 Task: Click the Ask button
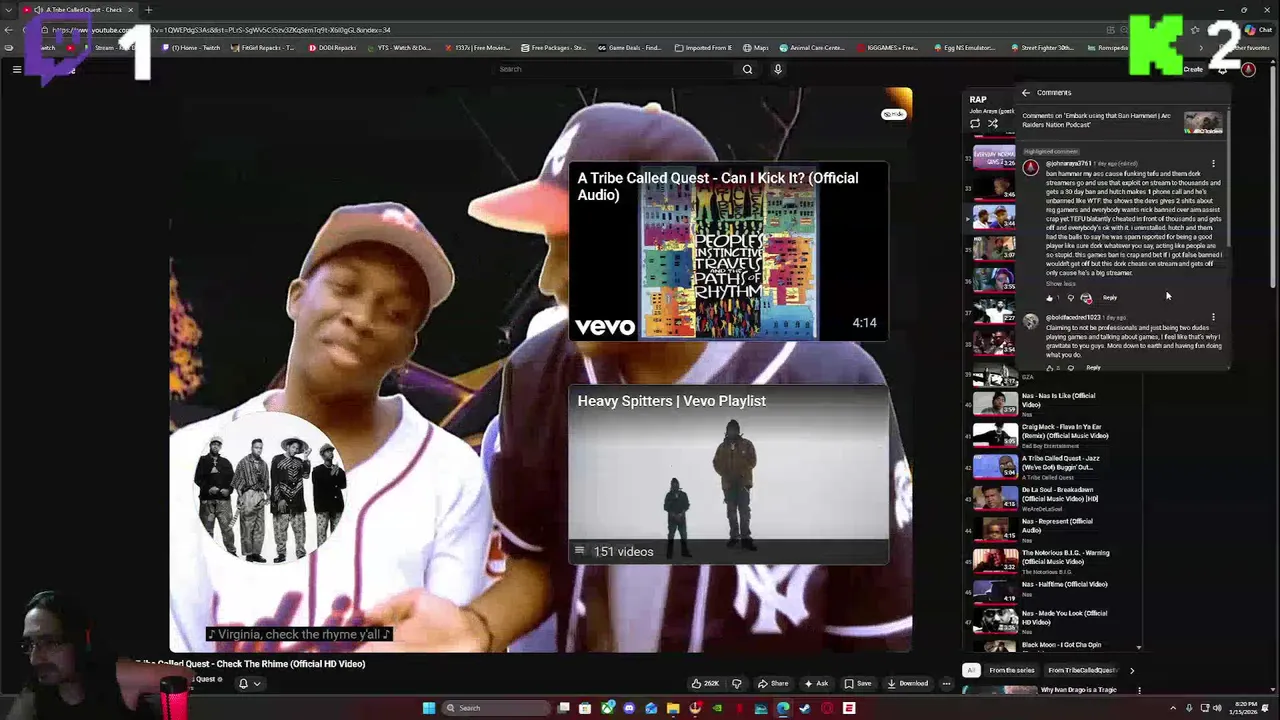tap(816, 684)
